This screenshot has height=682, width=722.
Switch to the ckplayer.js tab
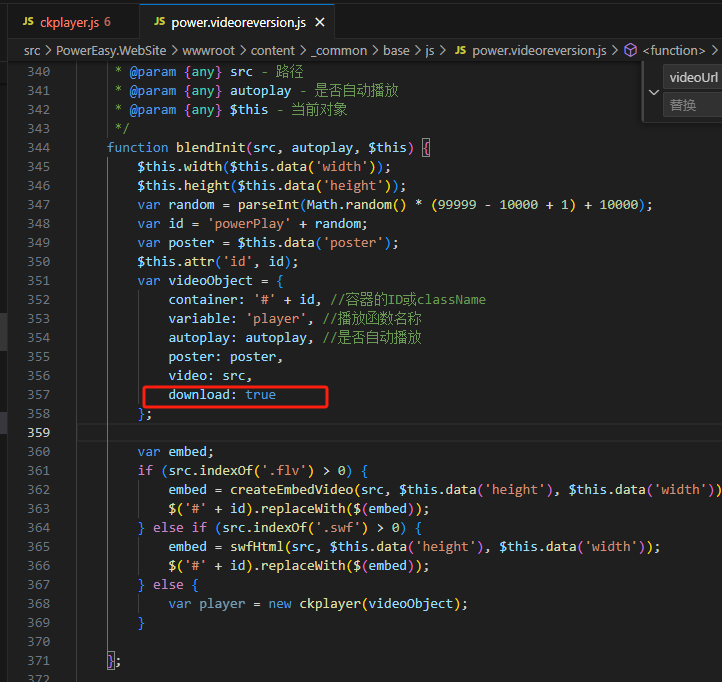[71, 21]
